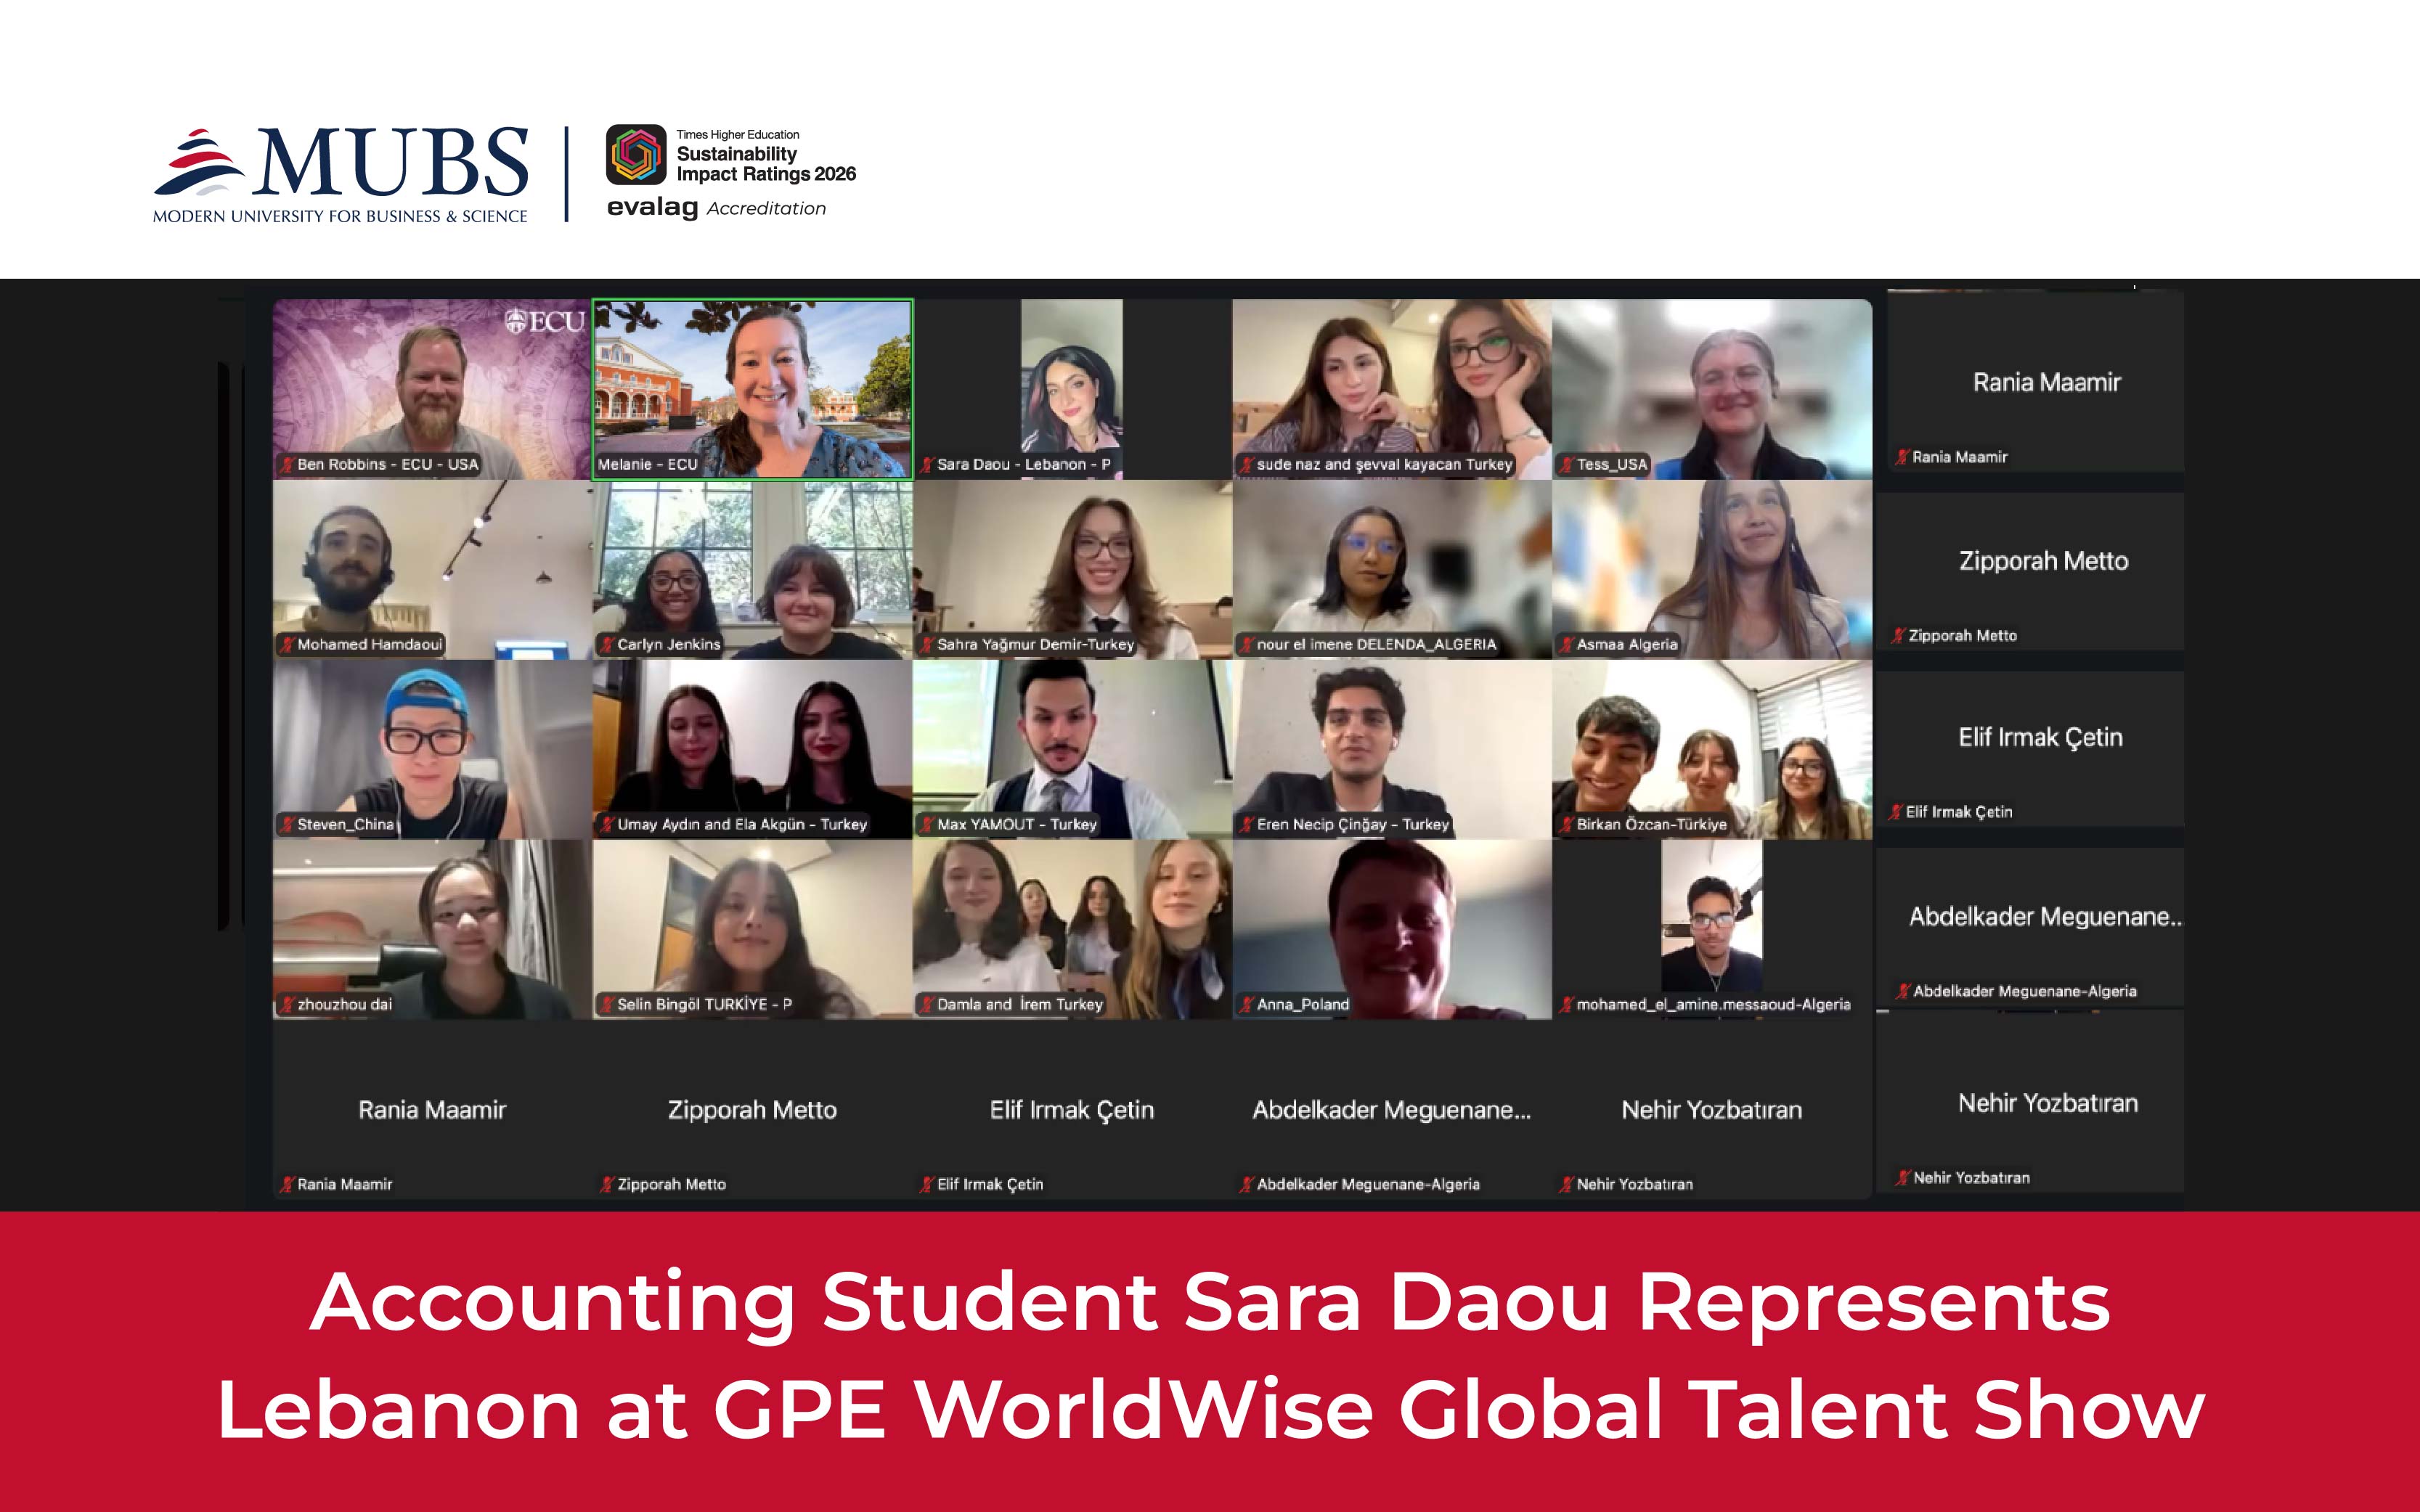Image resolution: width=2420 pixels, height=1512 pixels.
Task: Click muted mic icon beside Max YAMOUT - Turkey
Action: [x=927, y=824]
